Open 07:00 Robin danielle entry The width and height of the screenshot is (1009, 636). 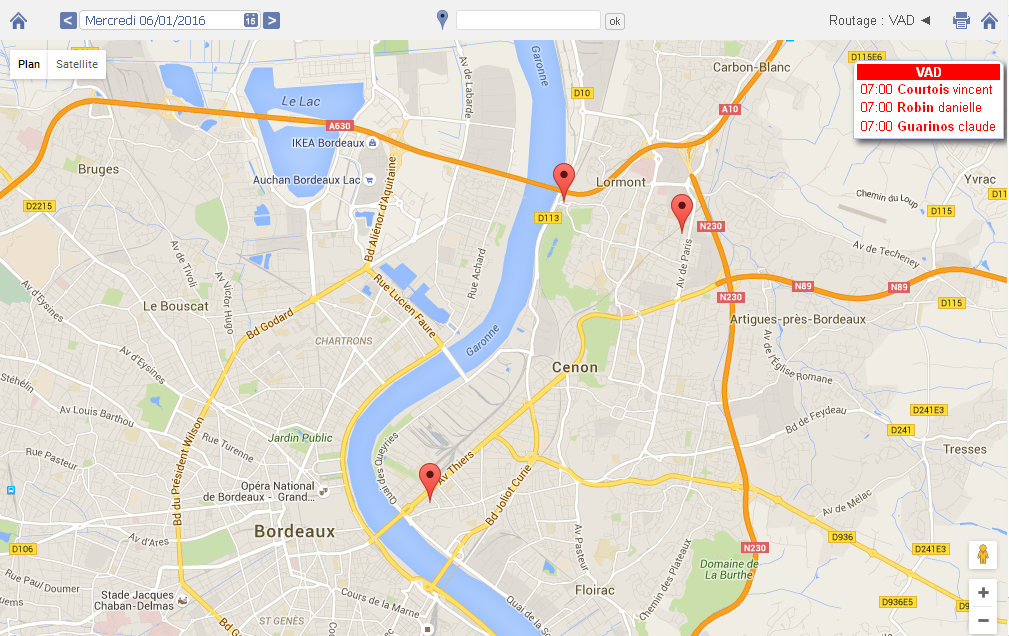(x=921, y=108)
